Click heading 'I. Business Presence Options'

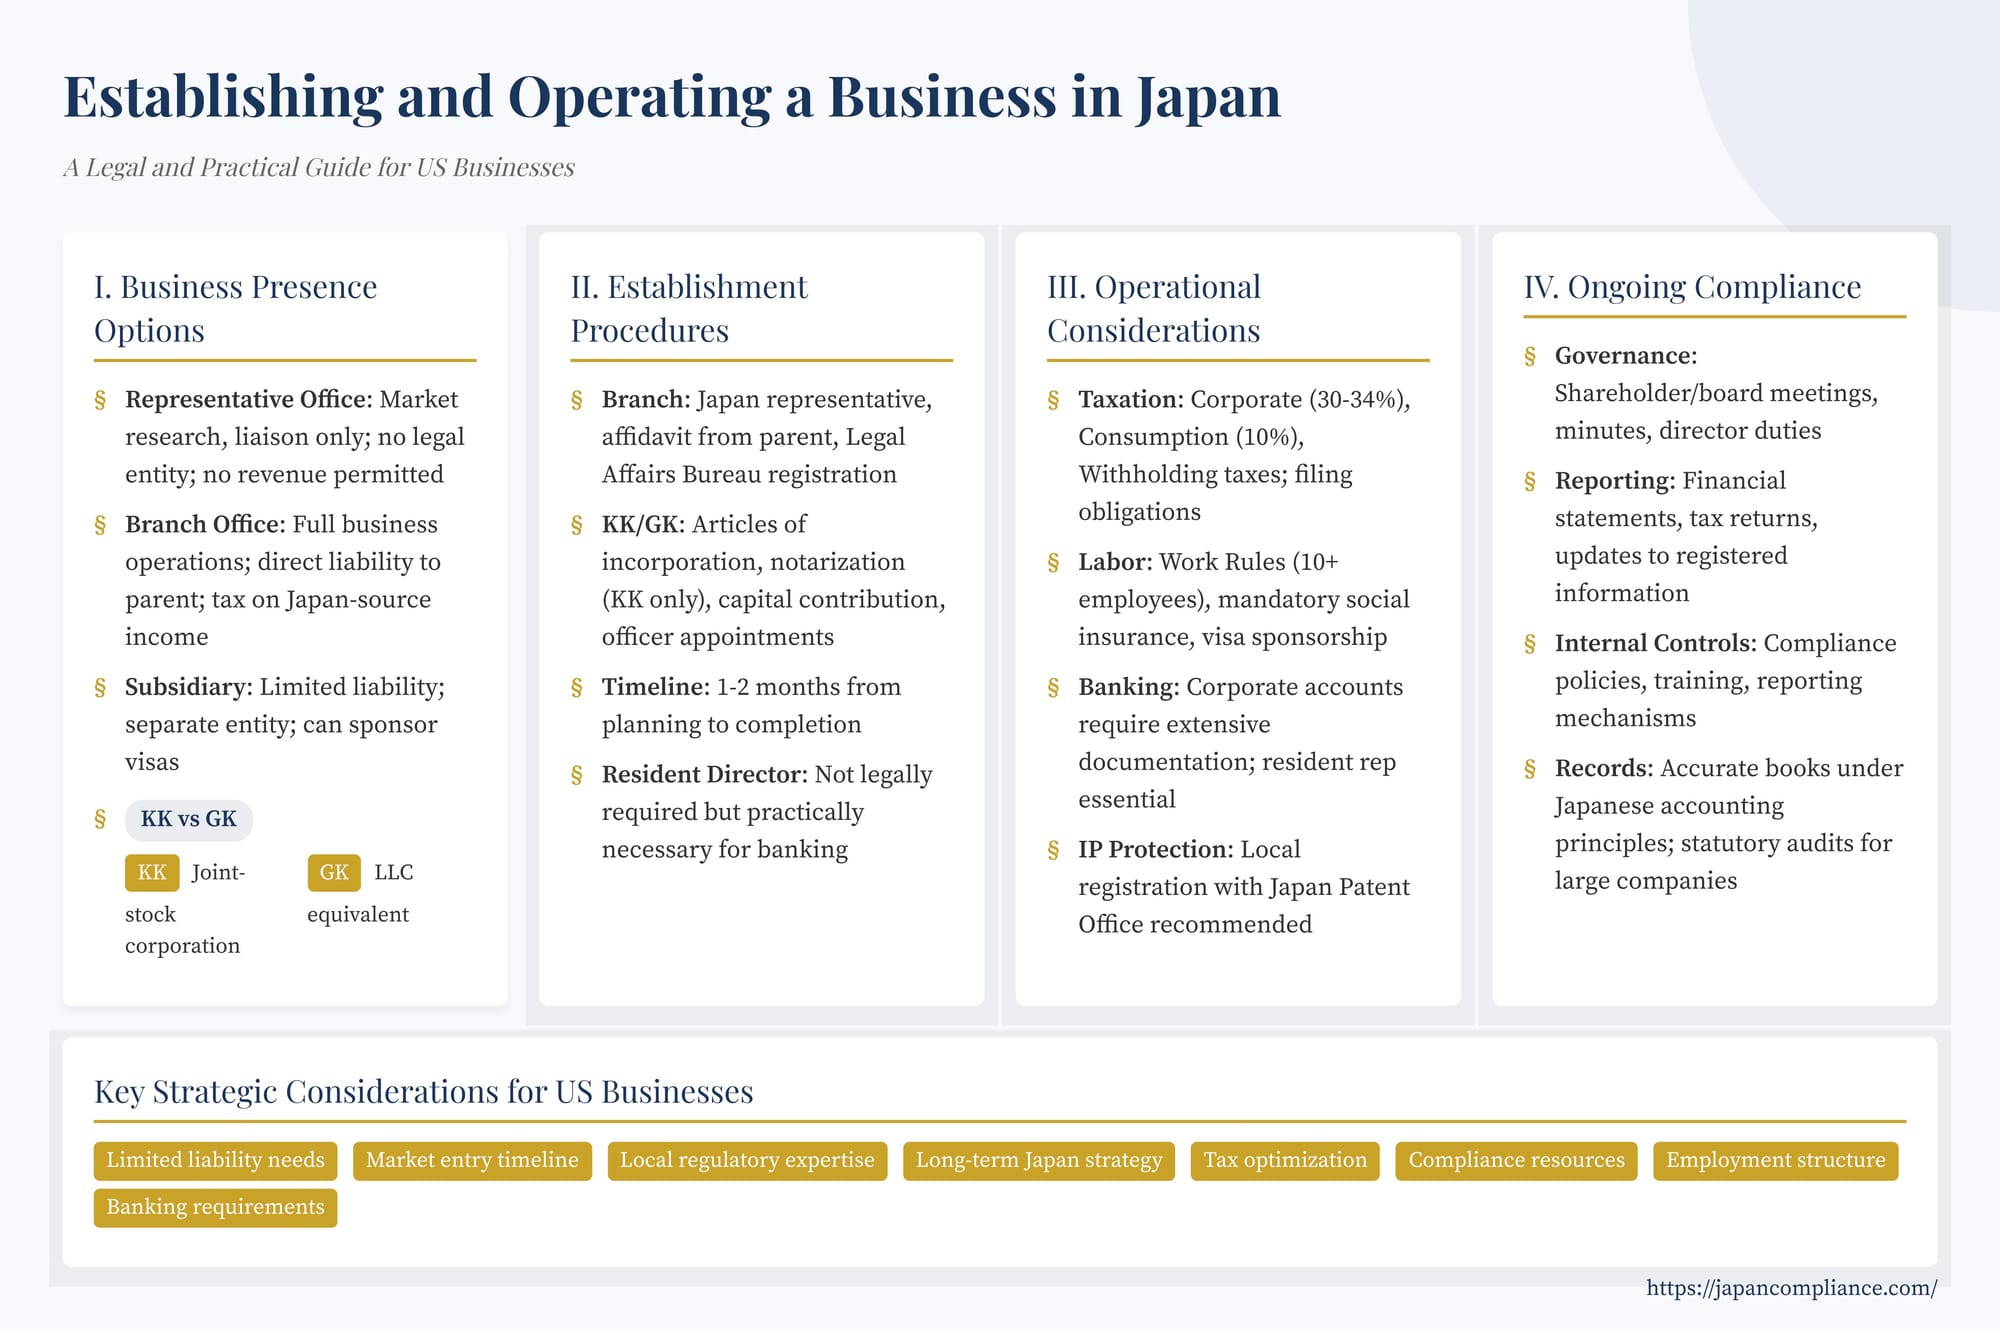(236, 308)
